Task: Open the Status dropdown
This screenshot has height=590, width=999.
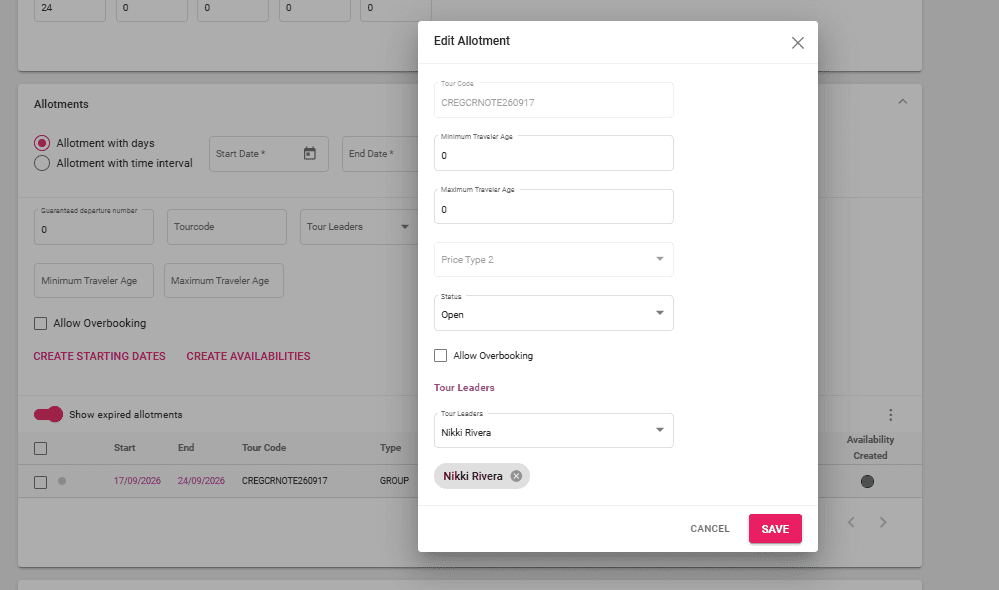Action: 553,314
